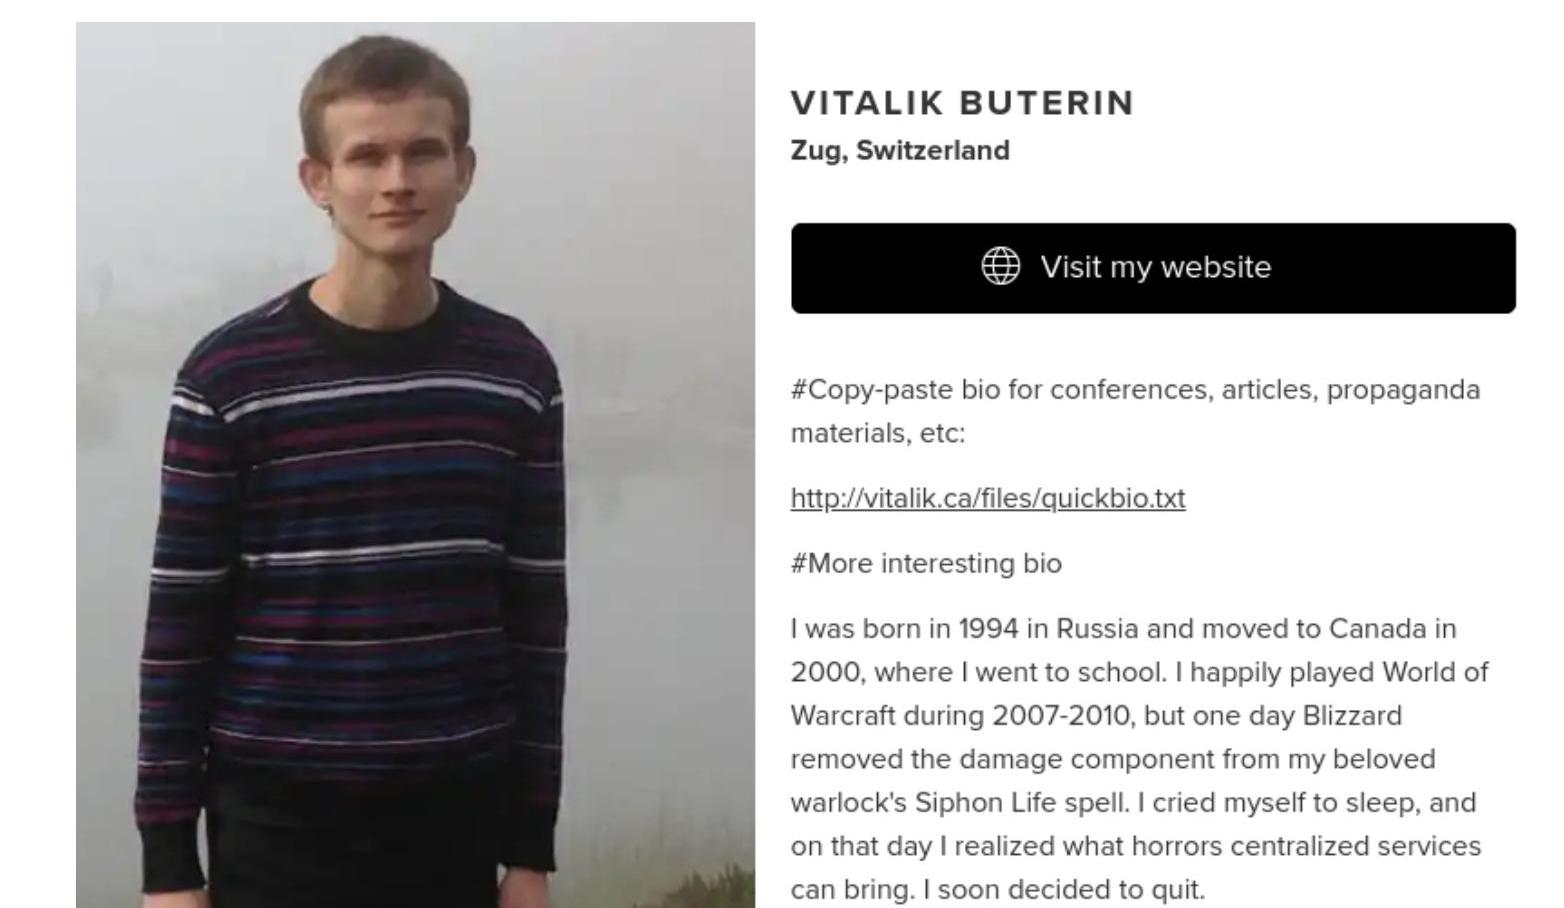Click the VITALIK BUTERIN name heading
This screenshot has height=908, width=1564.
[x=962, y=103]
